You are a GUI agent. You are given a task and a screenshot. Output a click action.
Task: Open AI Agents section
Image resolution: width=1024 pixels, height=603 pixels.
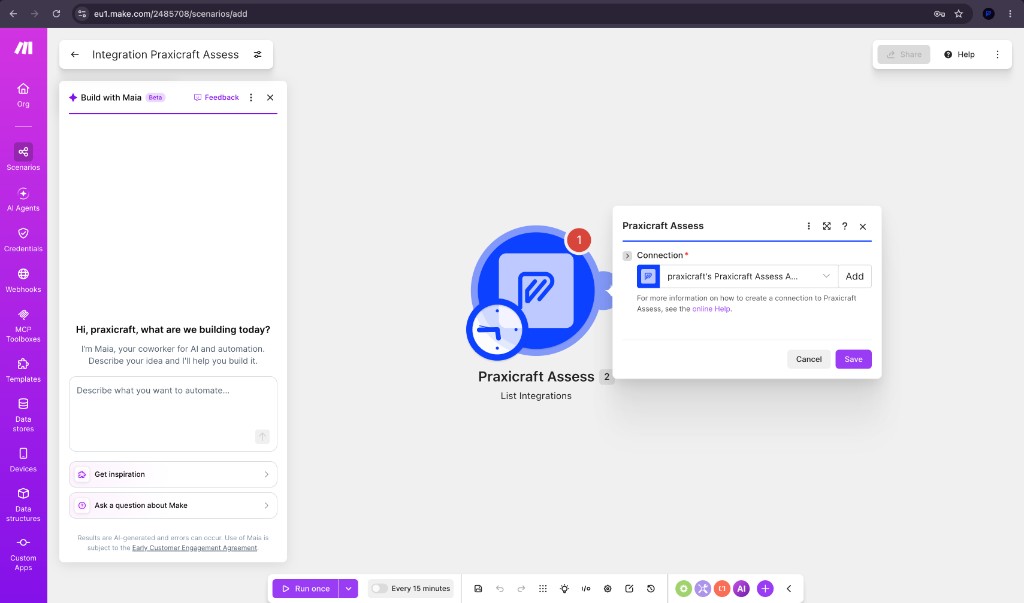(x=23, y=199)
